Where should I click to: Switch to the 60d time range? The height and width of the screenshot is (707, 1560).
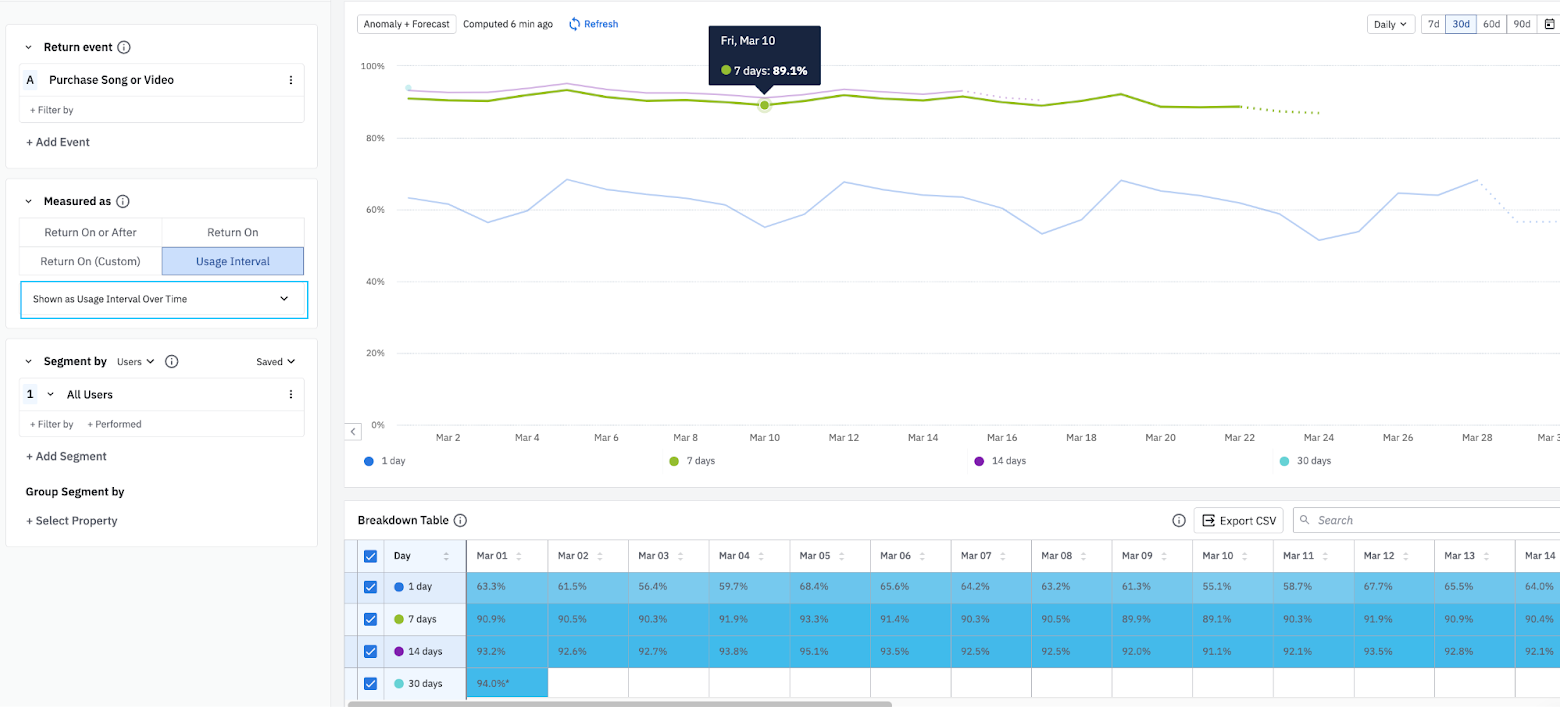(1491, 24)
